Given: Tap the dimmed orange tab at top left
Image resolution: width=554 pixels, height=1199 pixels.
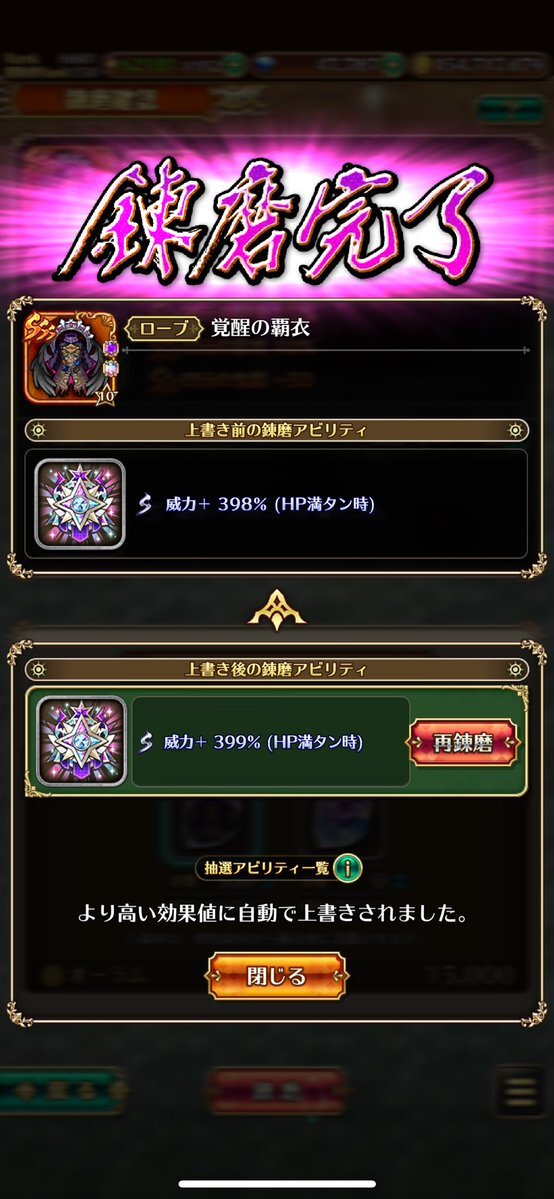Looking at the screenshot, I should coord(113,99).
